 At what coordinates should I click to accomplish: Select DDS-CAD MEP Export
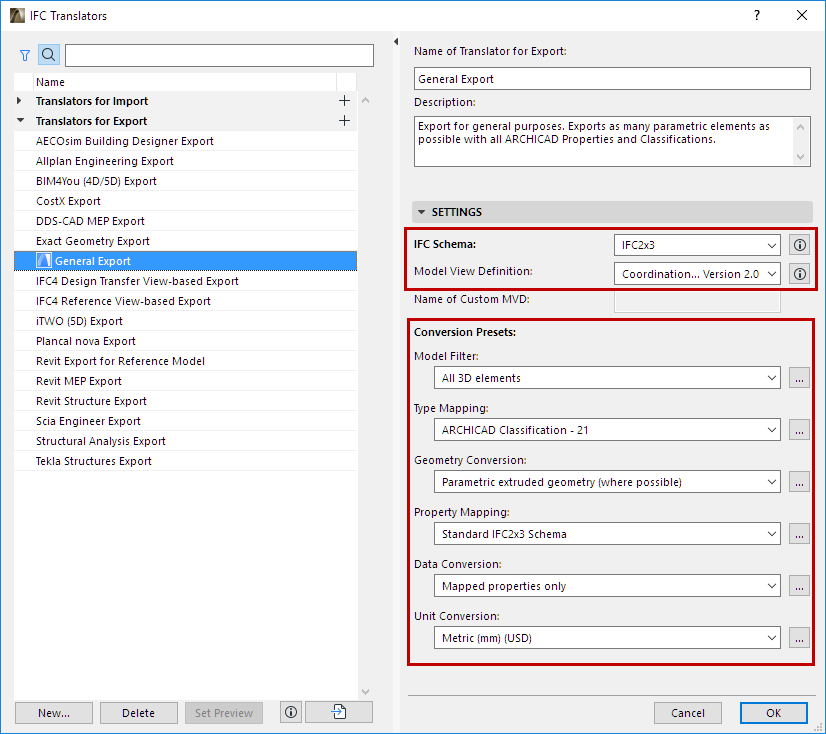pyautogui.click(x=185, y=221)
